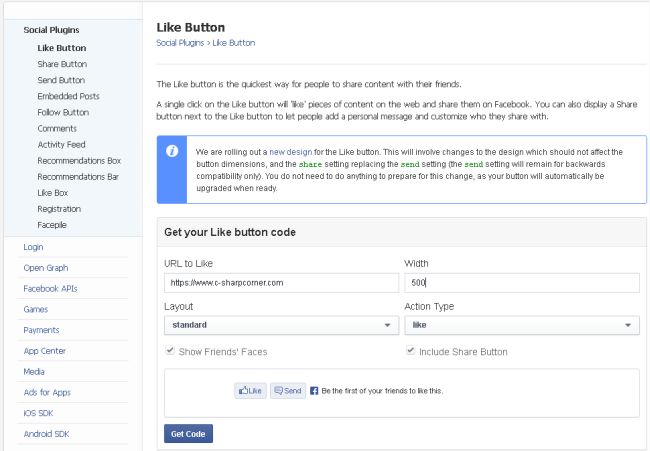Open Embedded Posts sidebar item
The height and width of the screenshot is (451, 650).
coord(68,96)
